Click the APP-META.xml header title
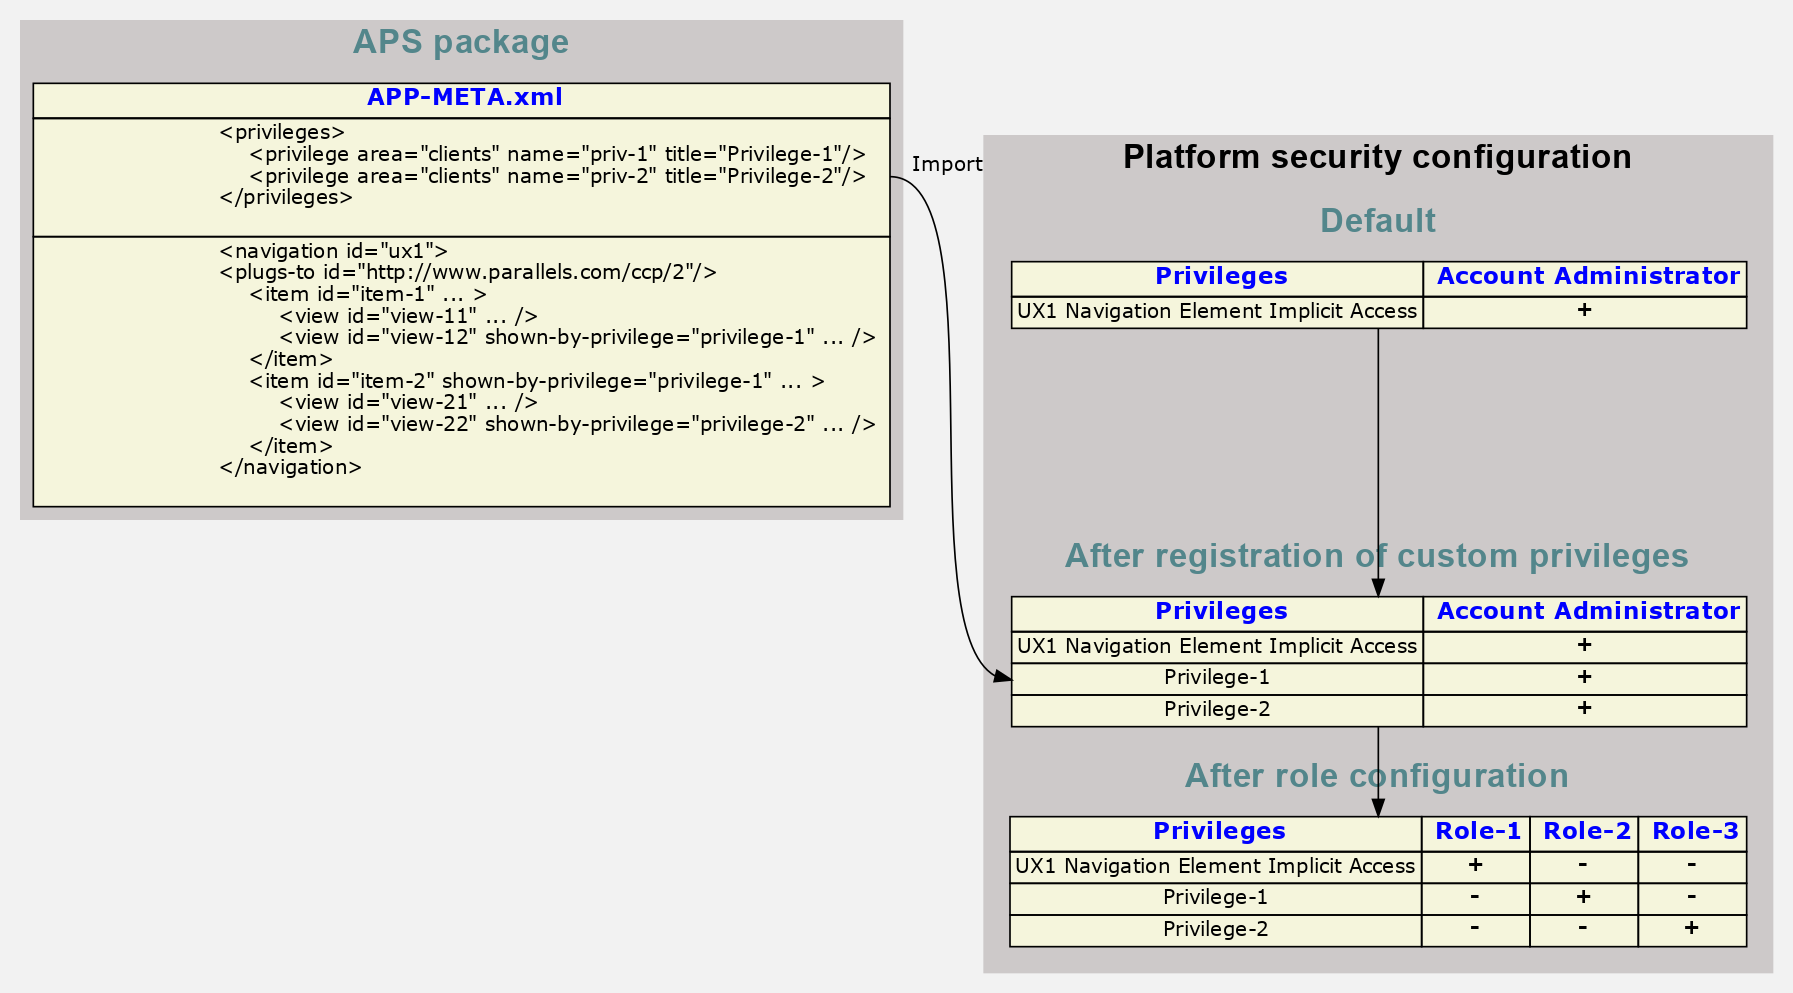This screenshot has height=993, width=1793. pos(464,97)
